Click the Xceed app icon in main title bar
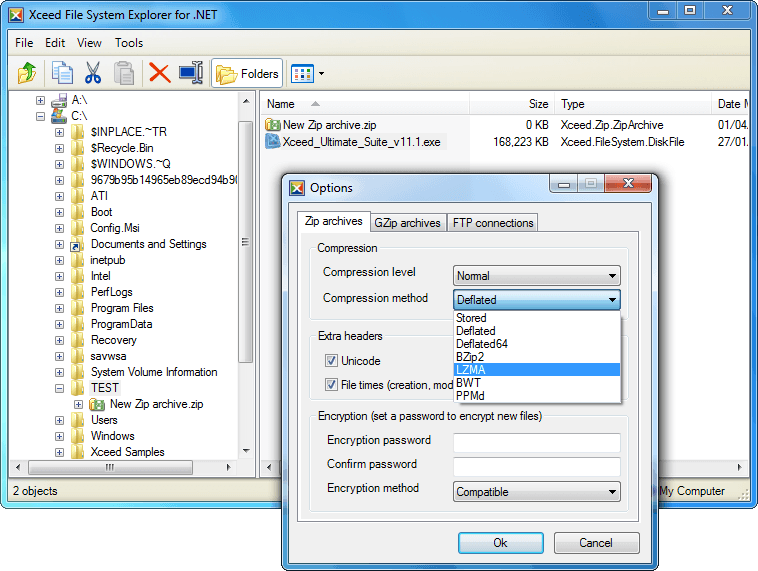 pyautogui.click(x=16, y=15)
